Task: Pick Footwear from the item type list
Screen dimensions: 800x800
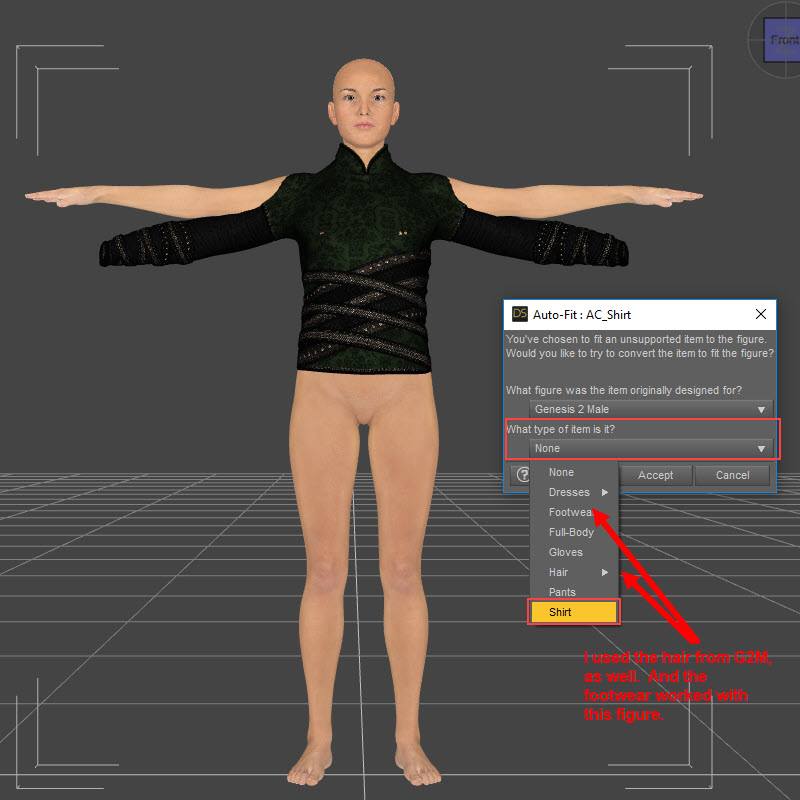Action: pos(570,512)
